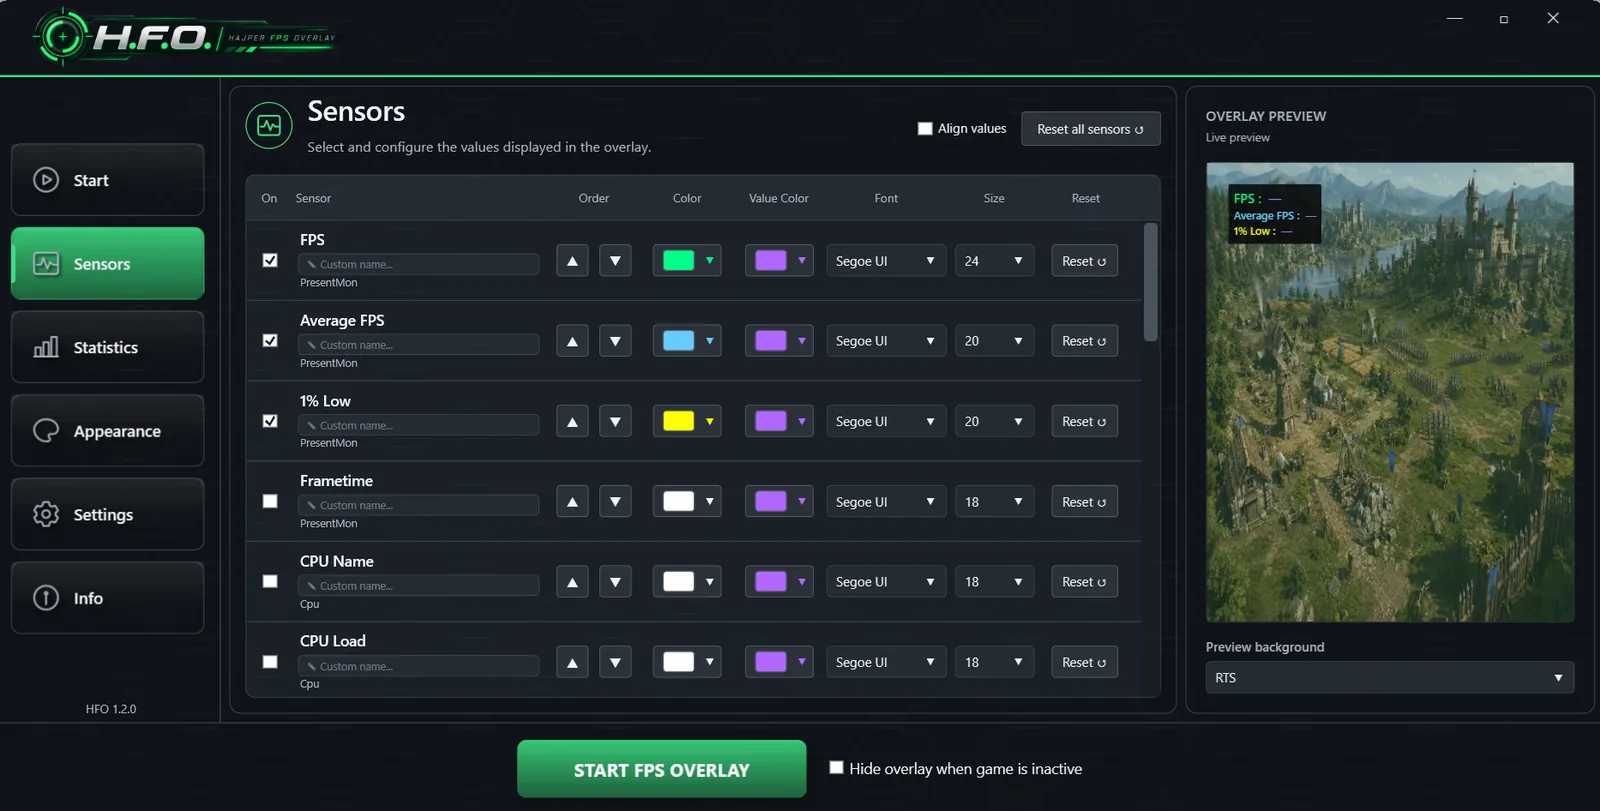Enable the Frametime sensor checkbox
Viewport: 1600px width, 811px height.
tap(270, 501)
